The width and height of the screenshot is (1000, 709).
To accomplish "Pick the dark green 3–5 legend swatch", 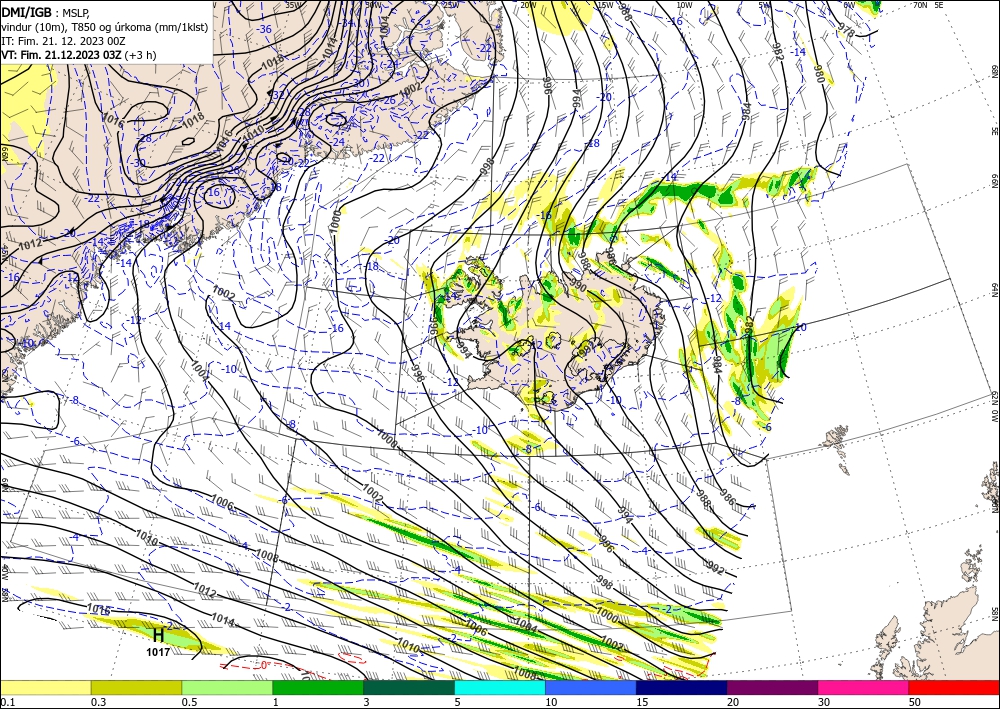I will tap(409, 687).
